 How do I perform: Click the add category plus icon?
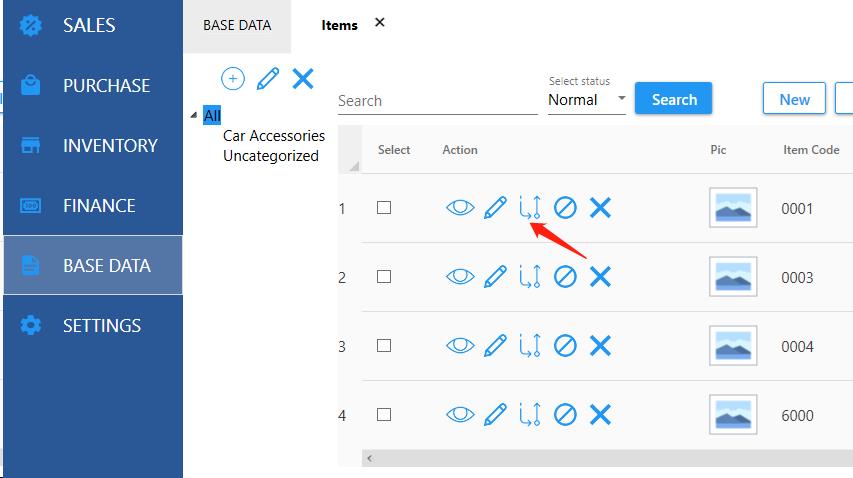(x=232, y=79)
